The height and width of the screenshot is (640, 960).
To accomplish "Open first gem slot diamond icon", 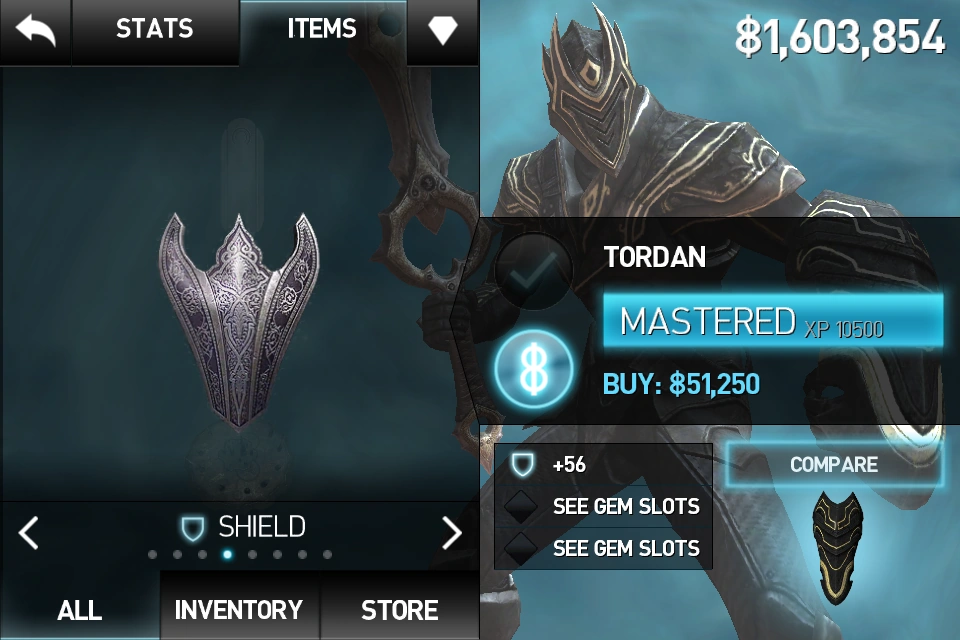I will [x=521, y=506].
